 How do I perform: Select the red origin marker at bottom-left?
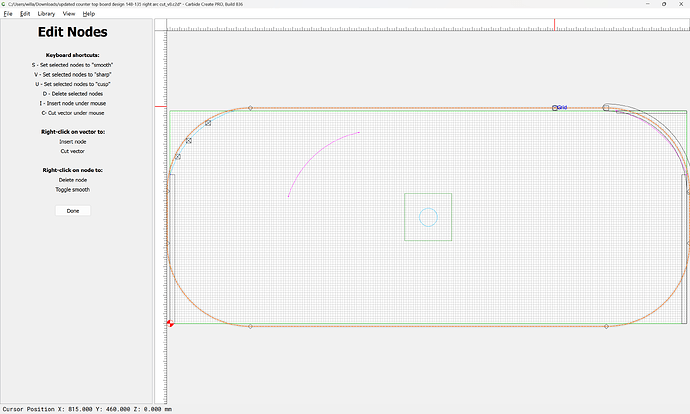pyautogui.click(x=170, y=323)
